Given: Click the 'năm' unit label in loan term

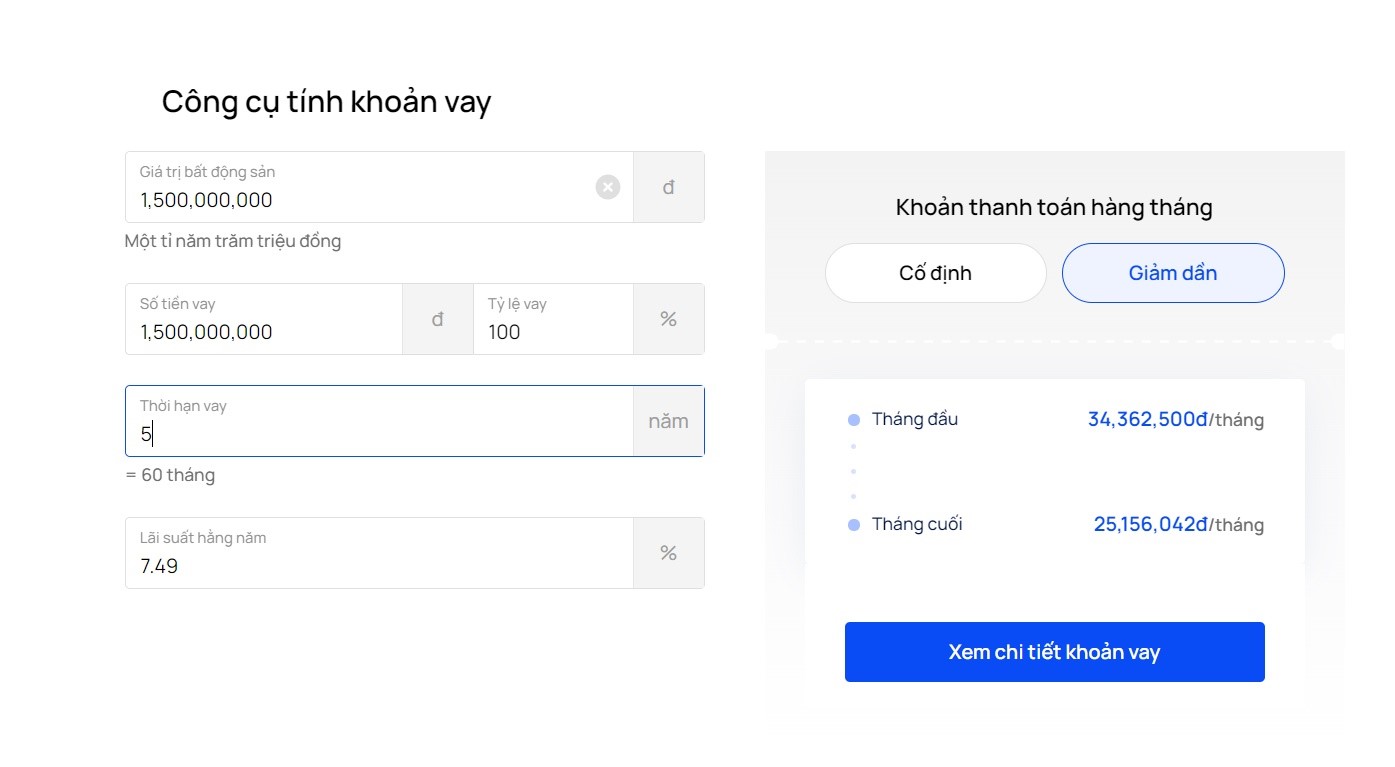Looking at the screenshot, I should click(669, 421).
